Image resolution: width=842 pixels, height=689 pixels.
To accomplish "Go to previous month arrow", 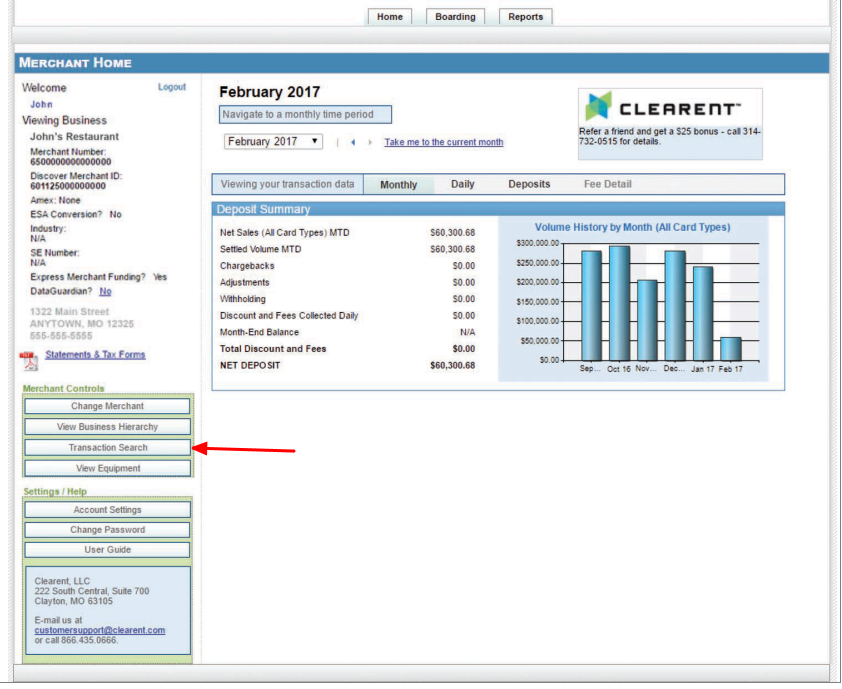I will pyautogui.click(x=353, y=142).
